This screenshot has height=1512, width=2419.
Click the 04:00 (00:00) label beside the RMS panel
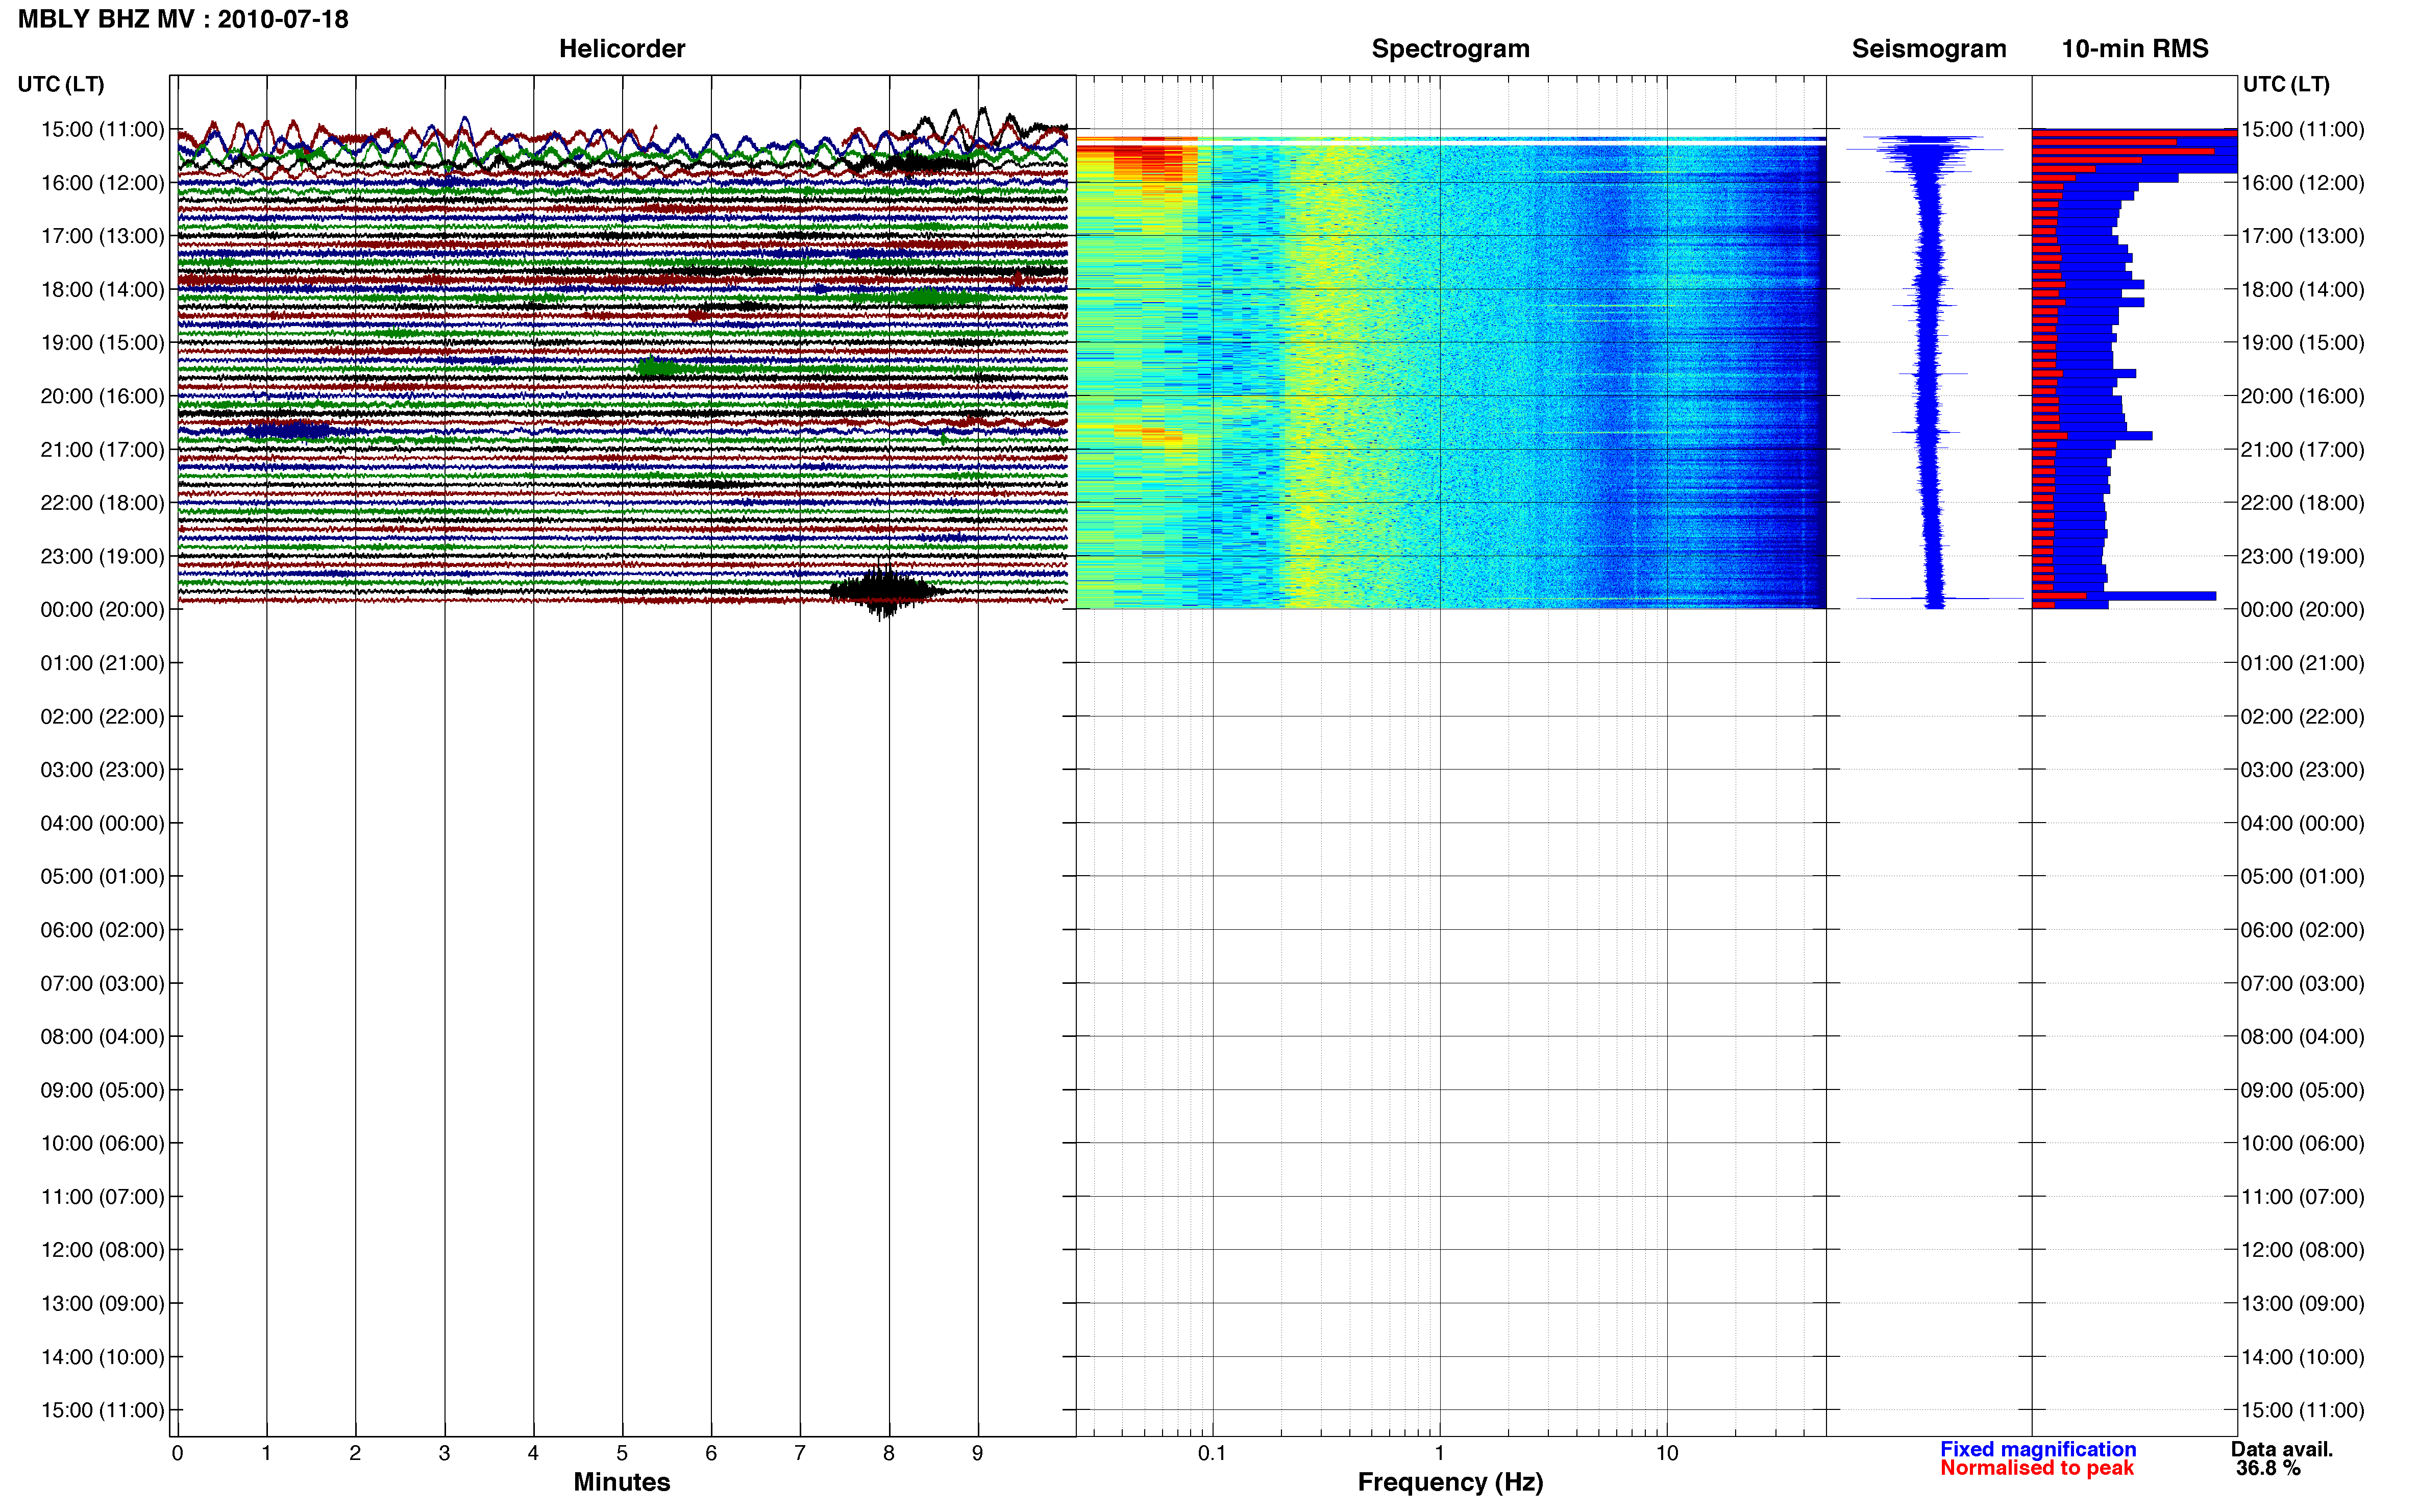coord(2302,823)
